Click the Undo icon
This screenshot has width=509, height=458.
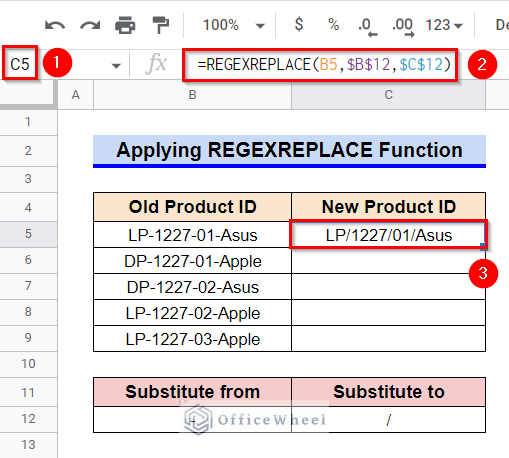pos(55,26)
